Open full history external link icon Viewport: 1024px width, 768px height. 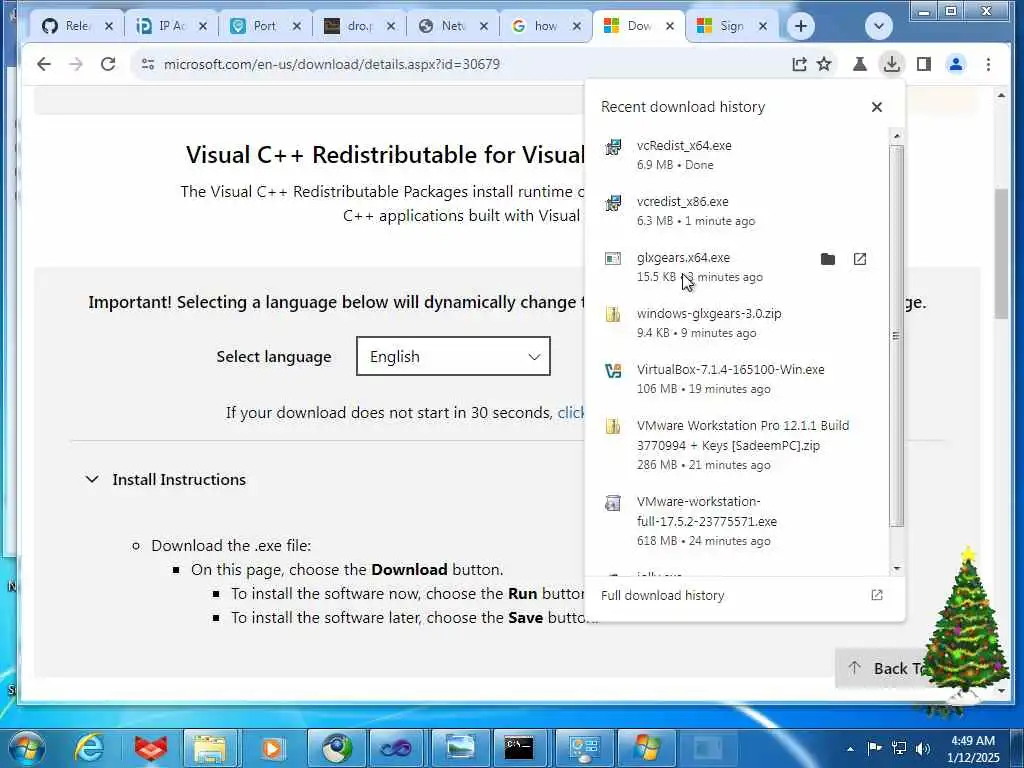876,595
